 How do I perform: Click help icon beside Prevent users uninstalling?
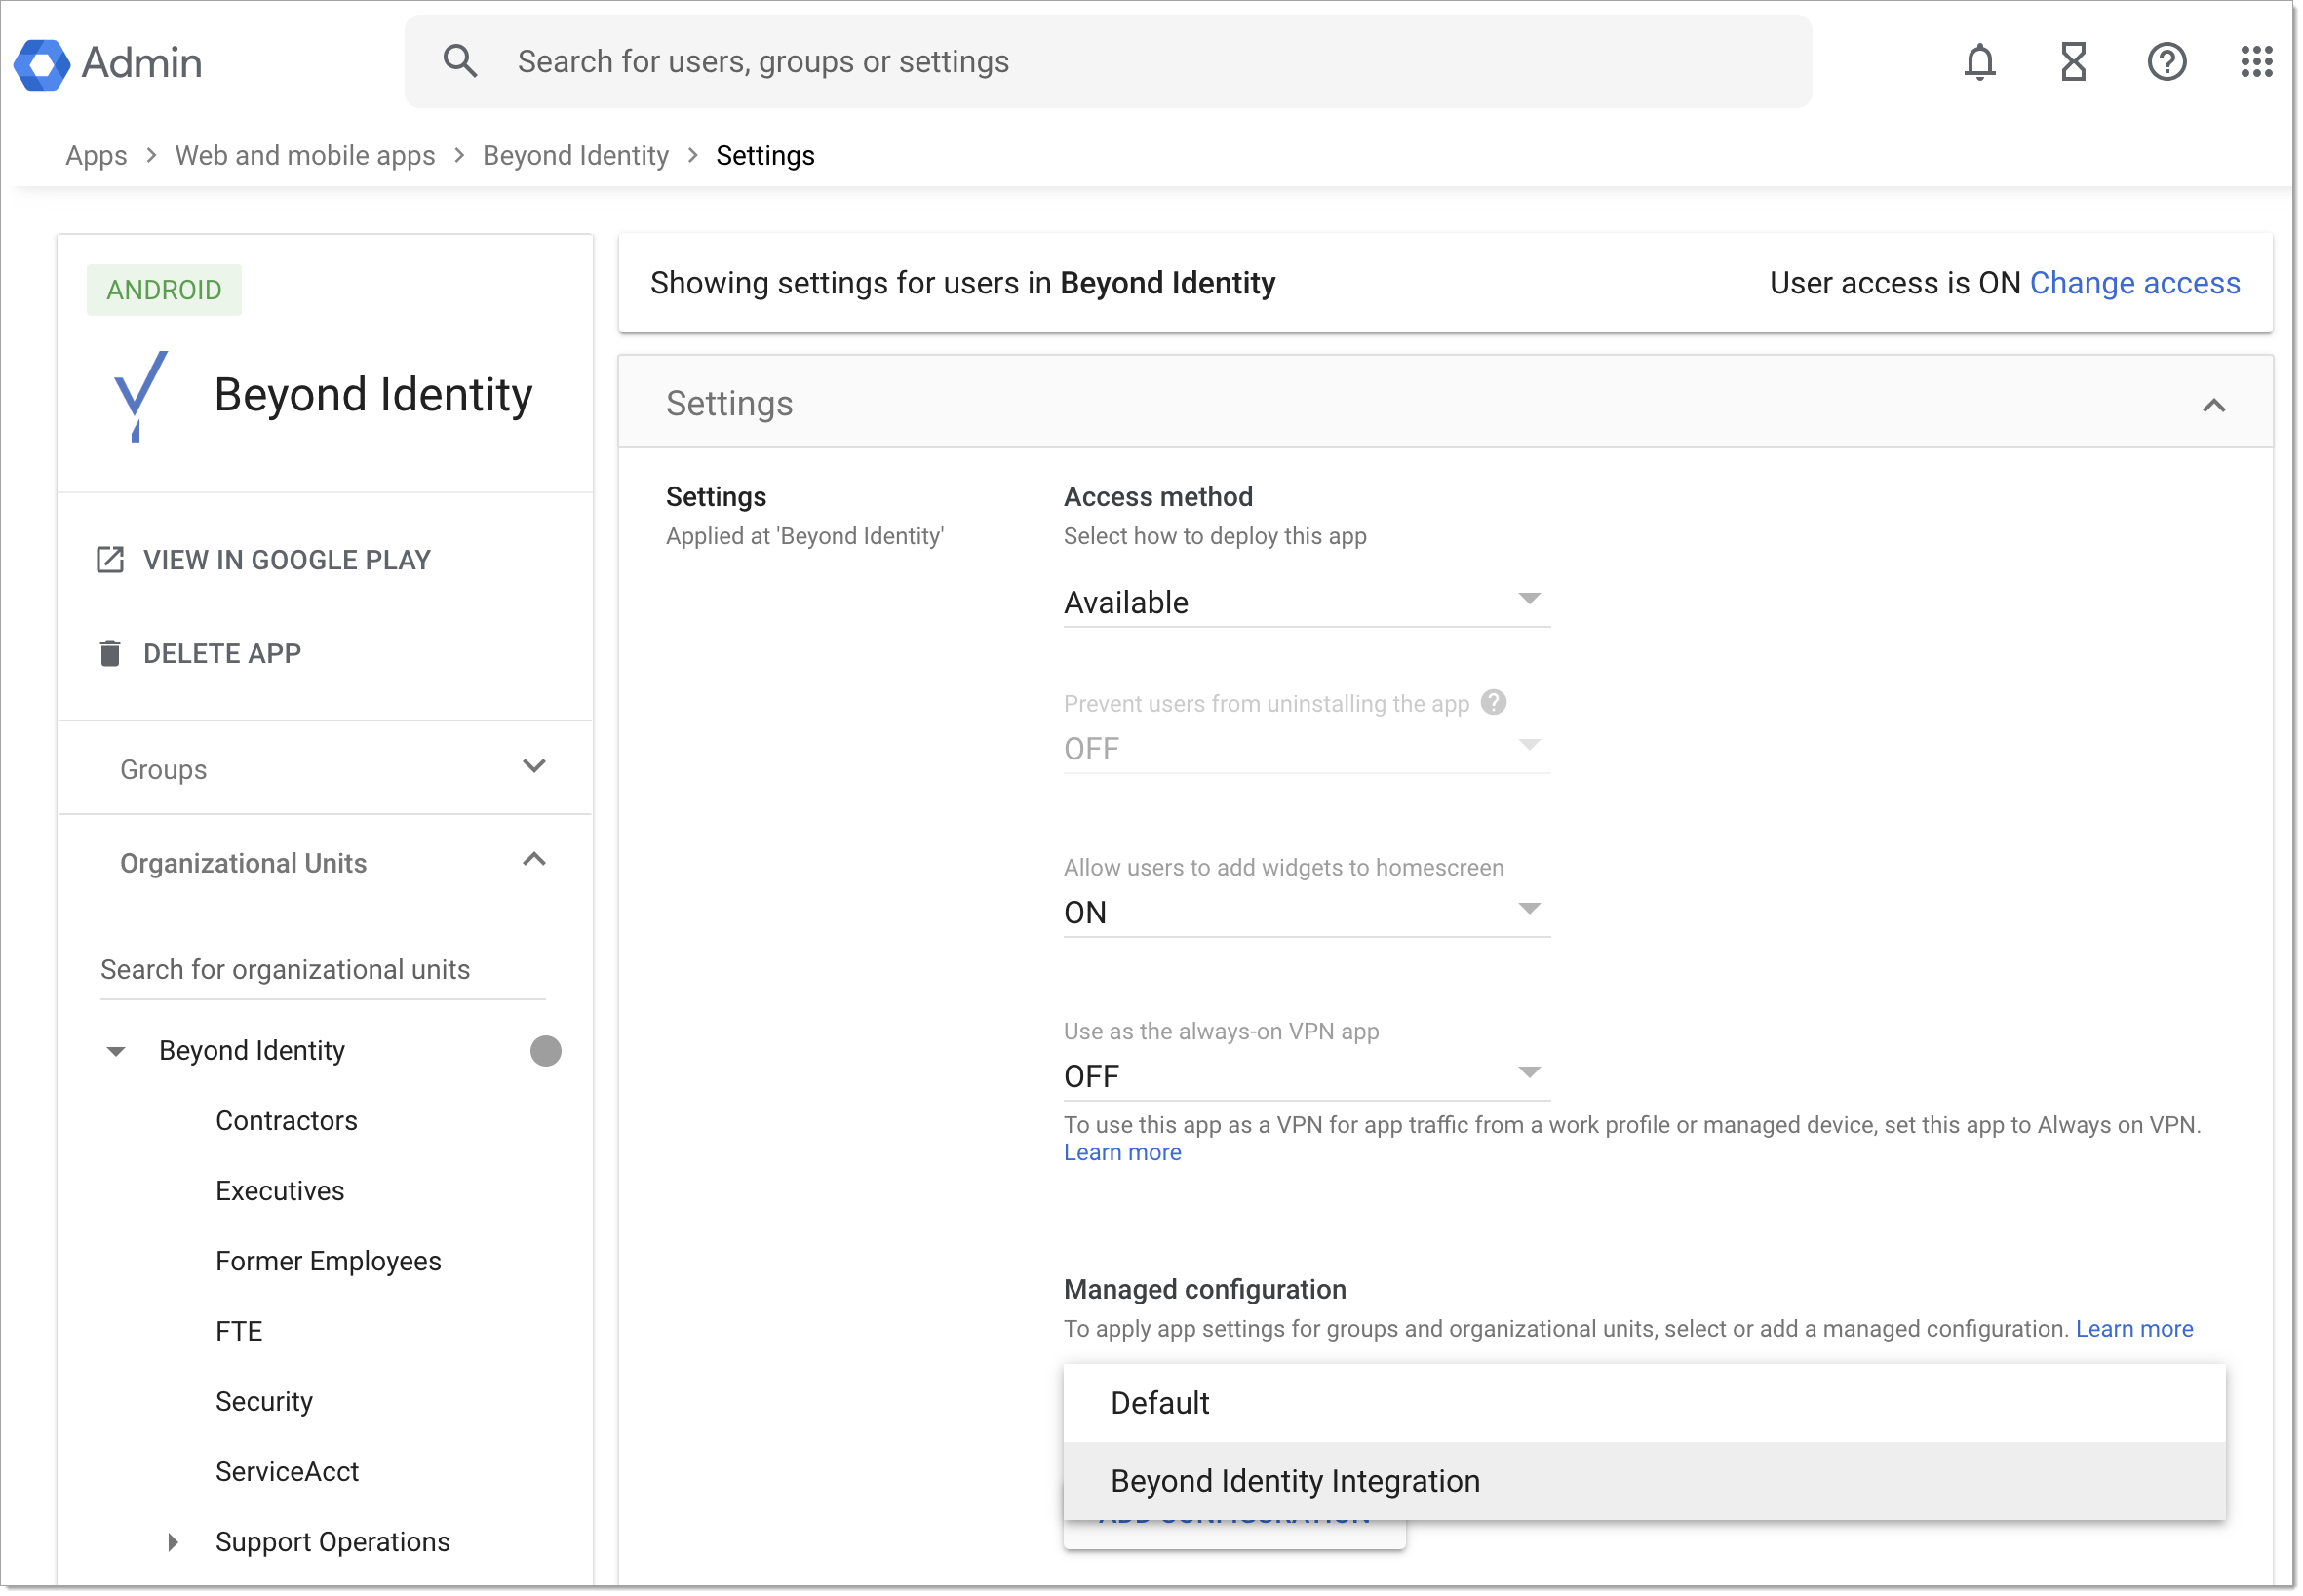1493,702
